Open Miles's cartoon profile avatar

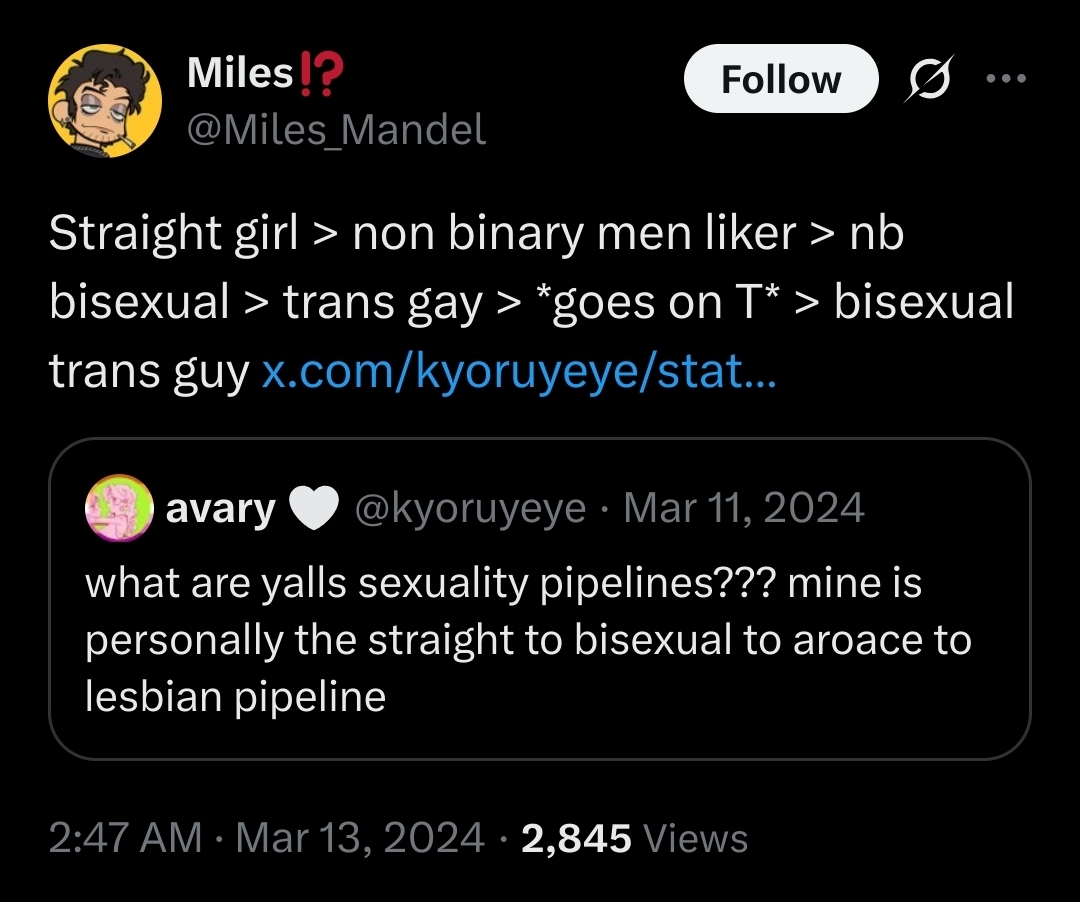[x=105, y=101]
